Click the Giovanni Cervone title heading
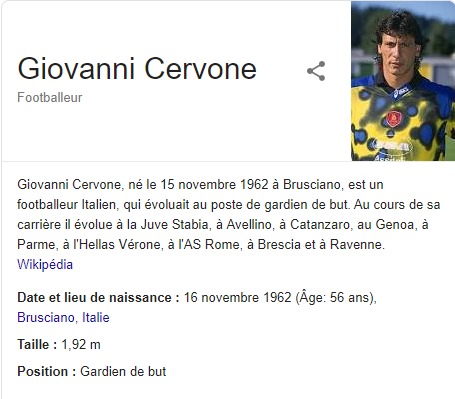This screenshot has width=455, height=399. click(x=137, y=69)
